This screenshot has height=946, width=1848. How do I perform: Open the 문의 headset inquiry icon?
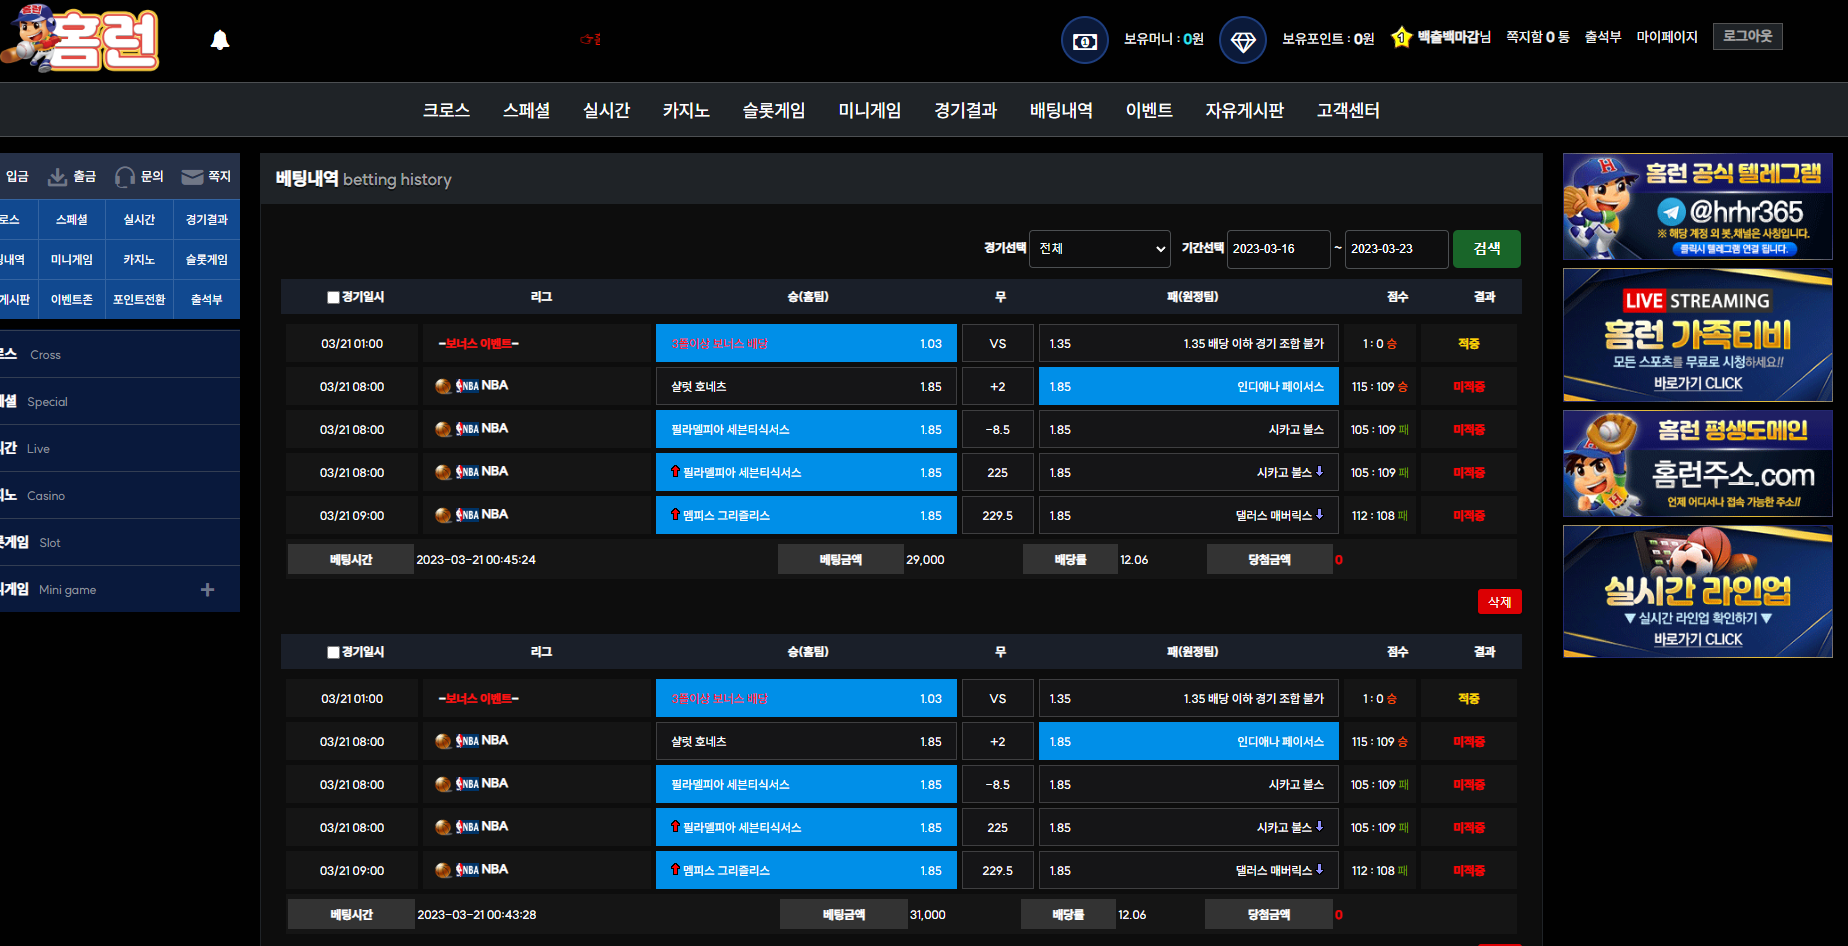click(x=124, y=177)
